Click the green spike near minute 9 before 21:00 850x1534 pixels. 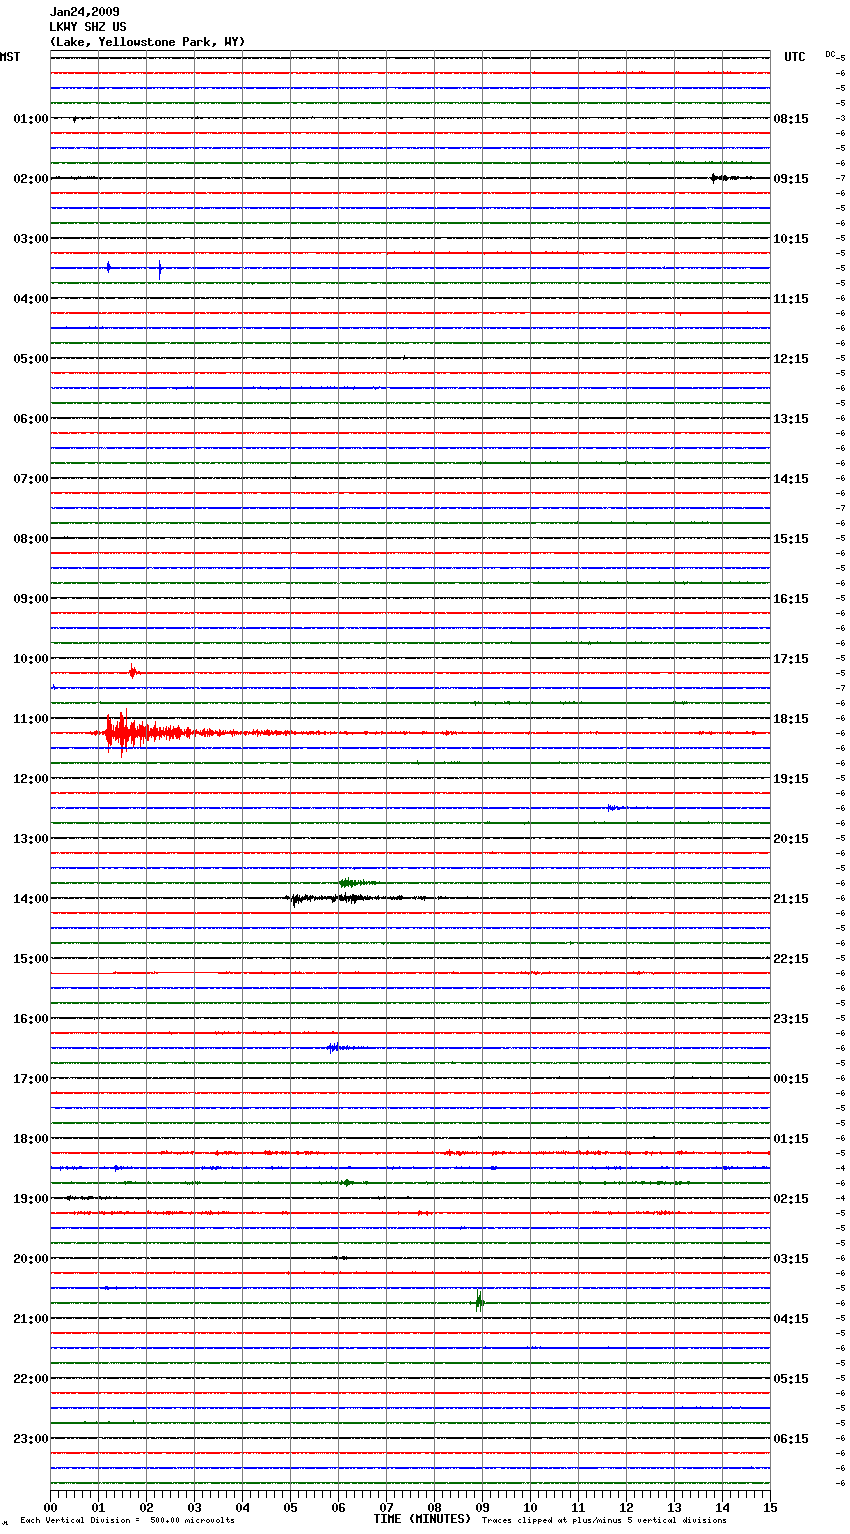pos(480,1302)
